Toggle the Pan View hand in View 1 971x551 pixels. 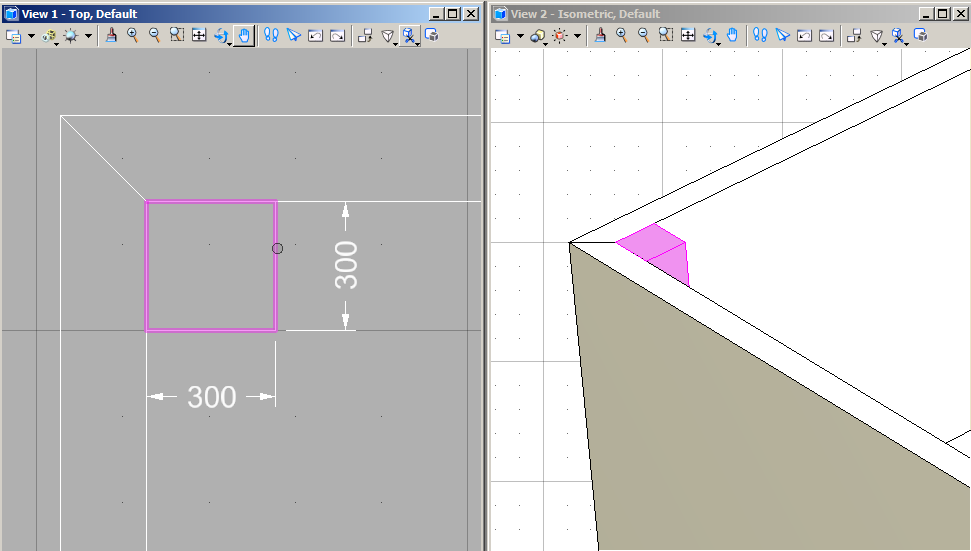pos(244,35)
